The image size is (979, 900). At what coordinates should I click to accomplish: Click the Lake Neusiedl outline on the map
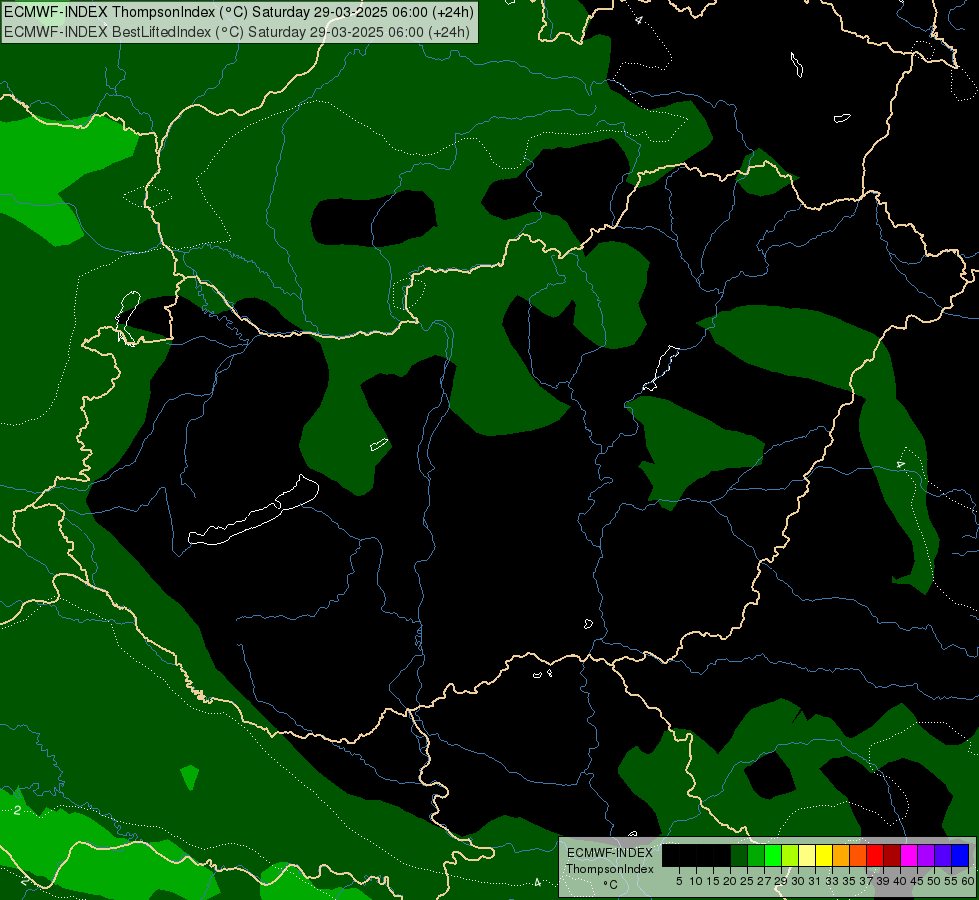pos(128,317)
